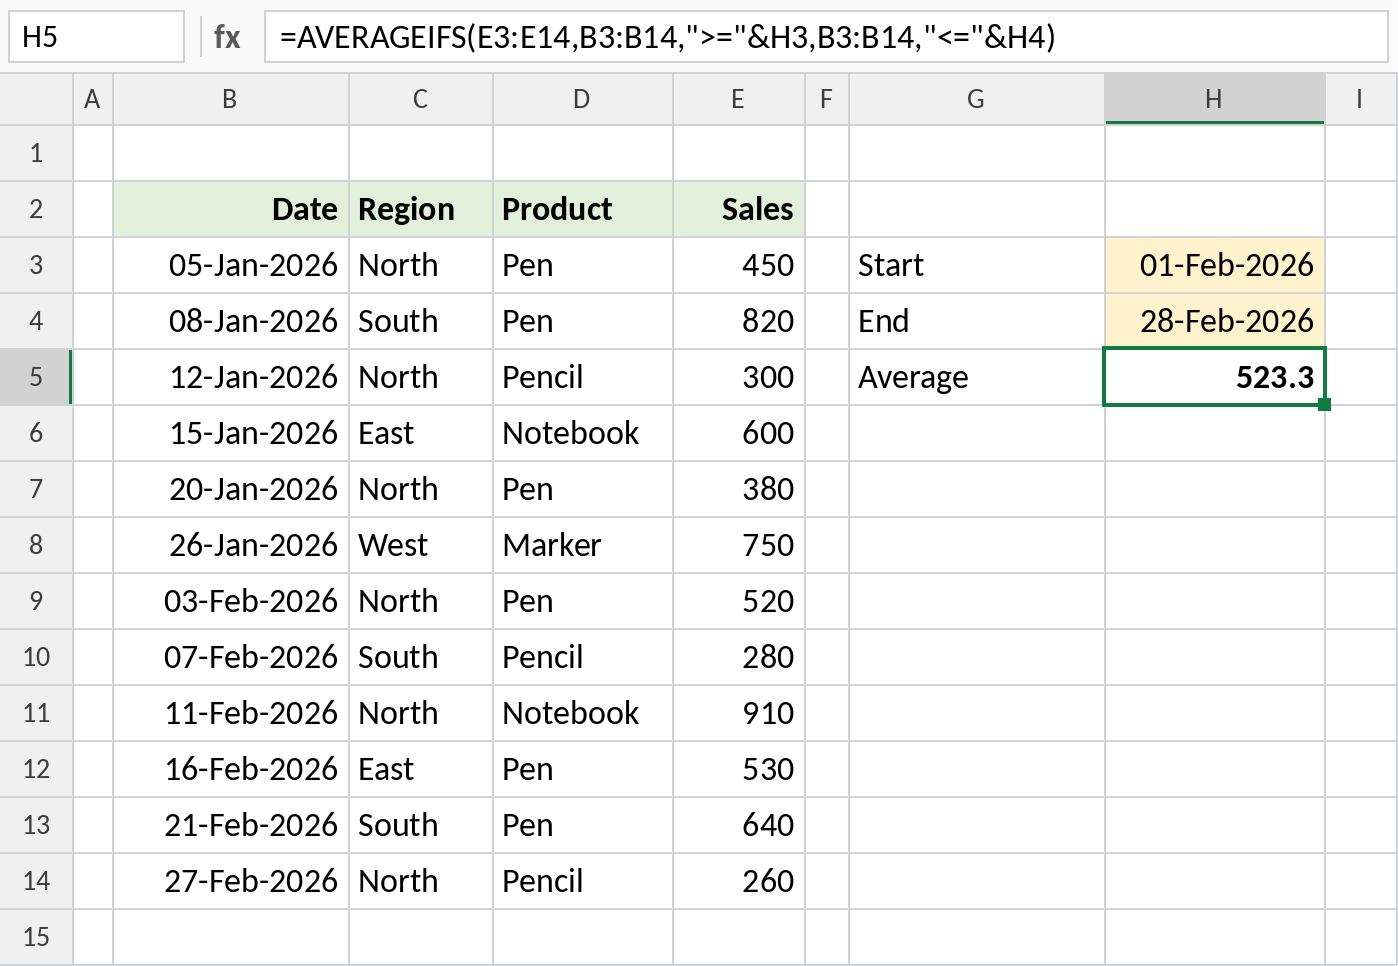
Task: Click the Average label cell
Action: point(977,377)
